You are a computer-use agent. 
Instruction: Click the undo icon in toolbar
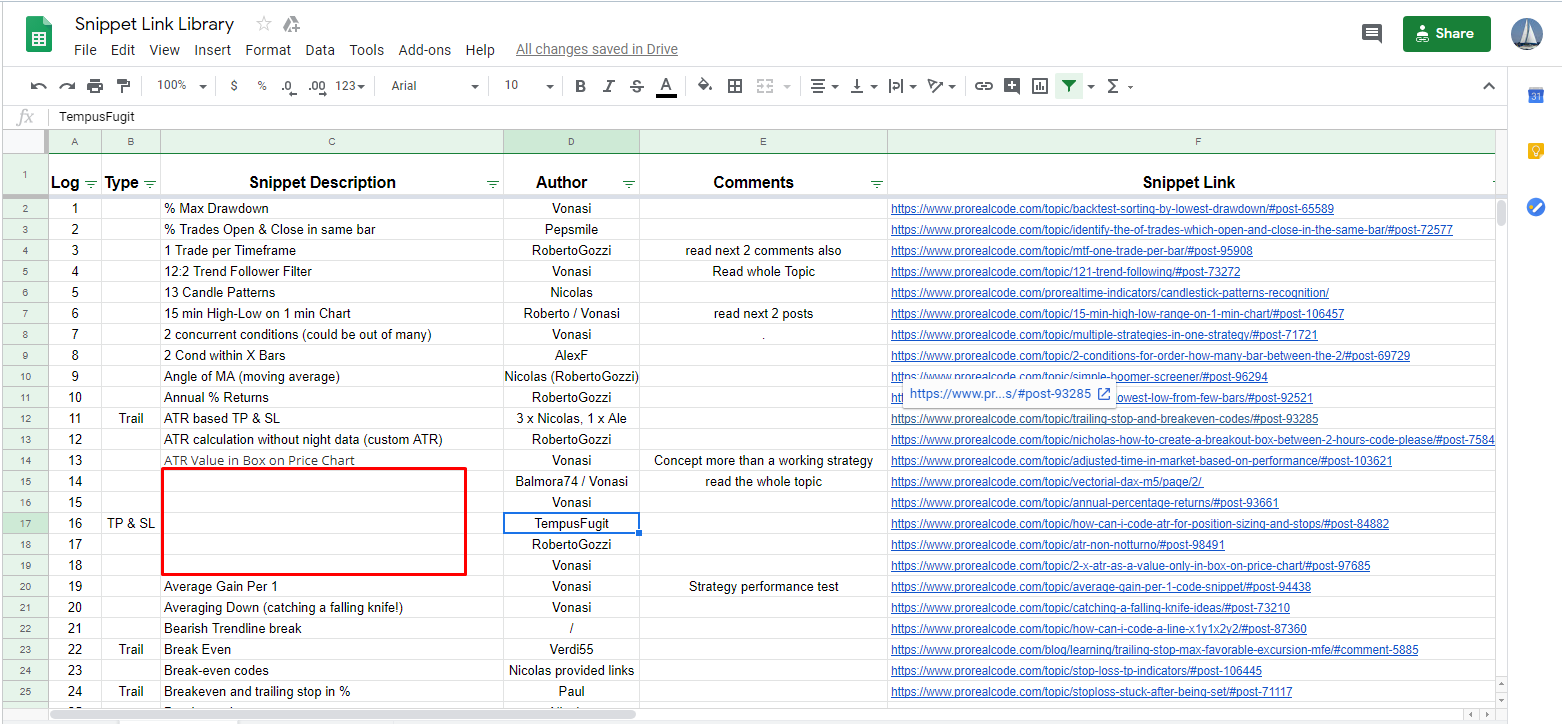click(39, 86)
